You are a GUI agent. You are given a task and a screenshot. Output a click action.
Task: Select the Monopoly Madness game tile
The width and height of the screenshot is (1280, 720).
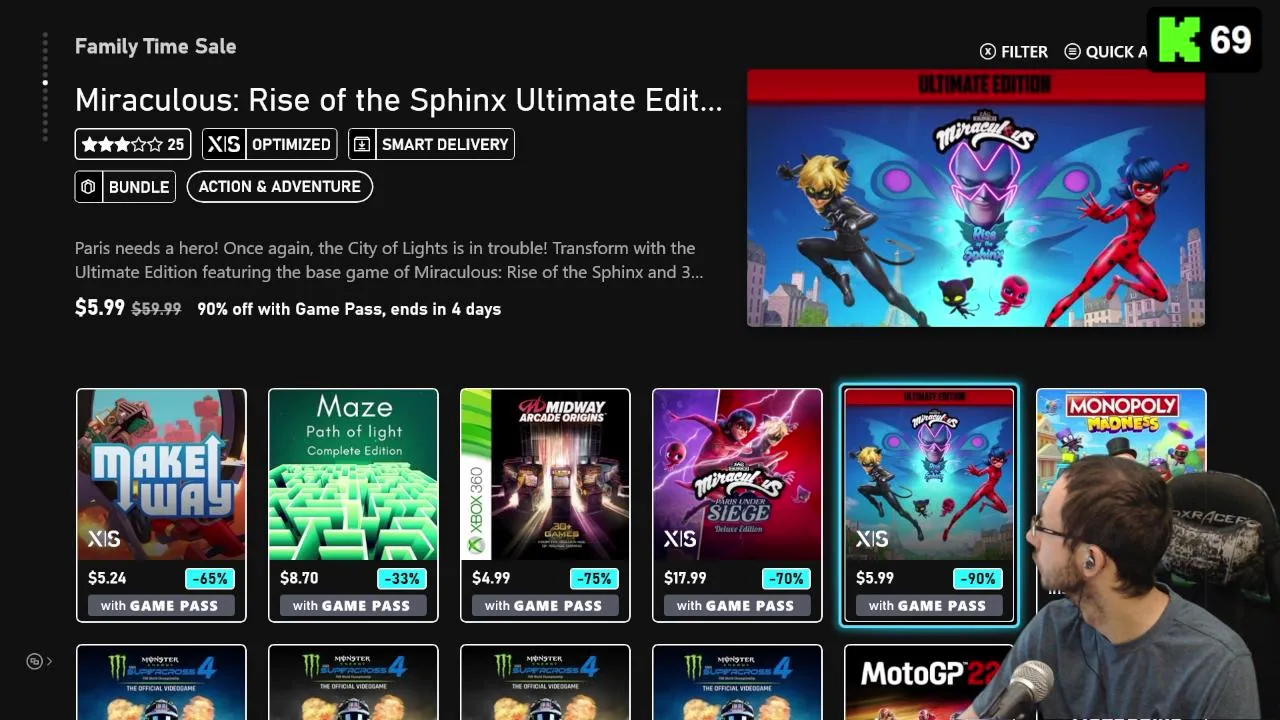[x=1121, y=430]
